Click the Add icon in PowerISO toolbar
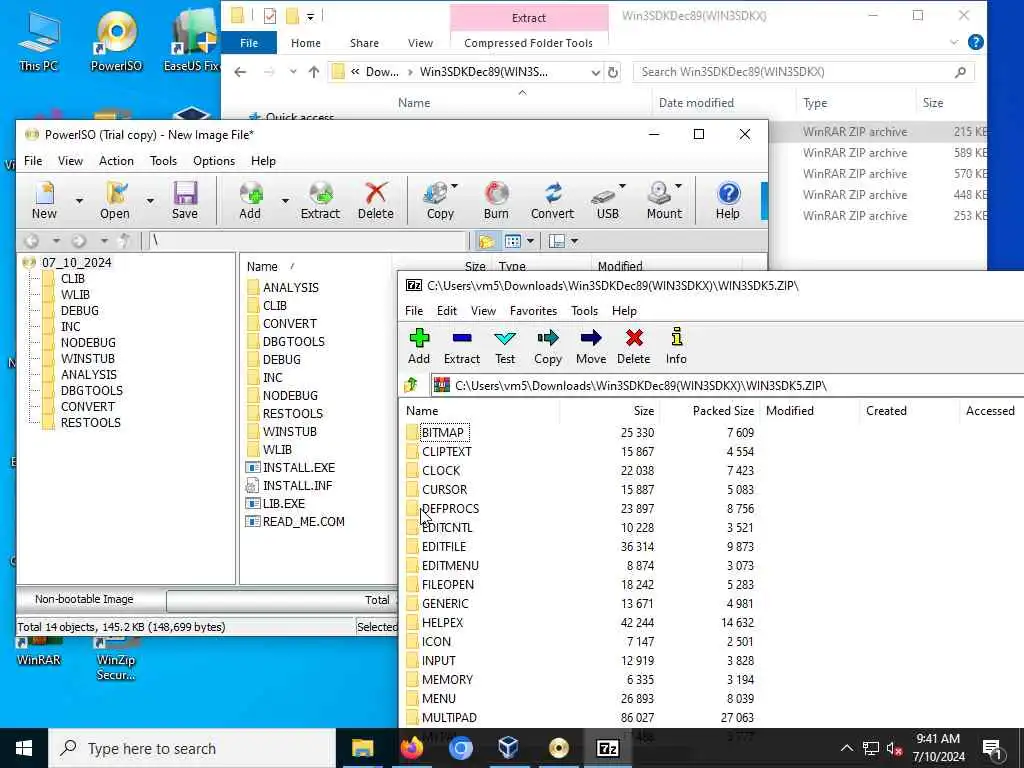1024x768 pixels. coord(250,200)
